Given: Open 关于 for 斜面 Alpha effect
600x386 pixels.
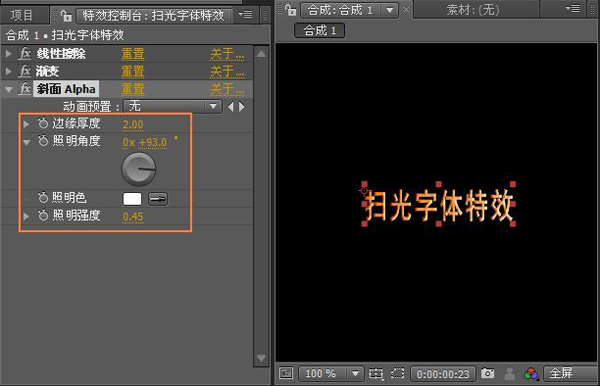Looking at the screenshot, I should [x=227, y=89].
